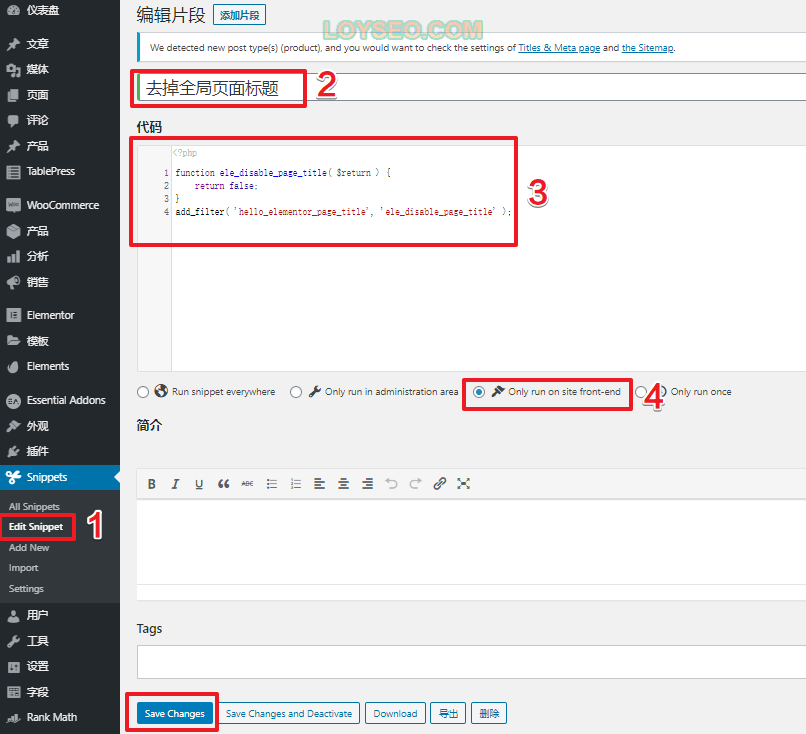The image size is (806, 734).
Task: Create a bulleted list
Action: tap(272, 484)
